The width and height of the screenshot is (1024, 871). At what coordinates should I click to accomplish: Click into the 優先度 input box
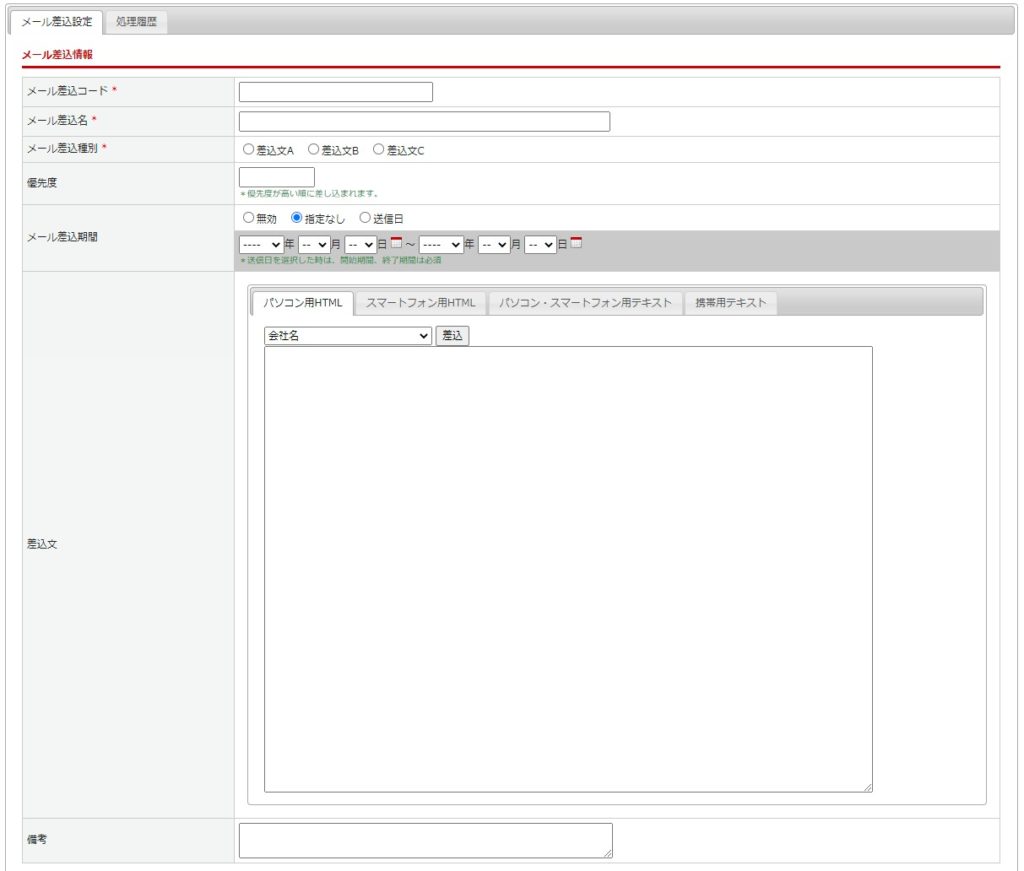tap(277, 177)
